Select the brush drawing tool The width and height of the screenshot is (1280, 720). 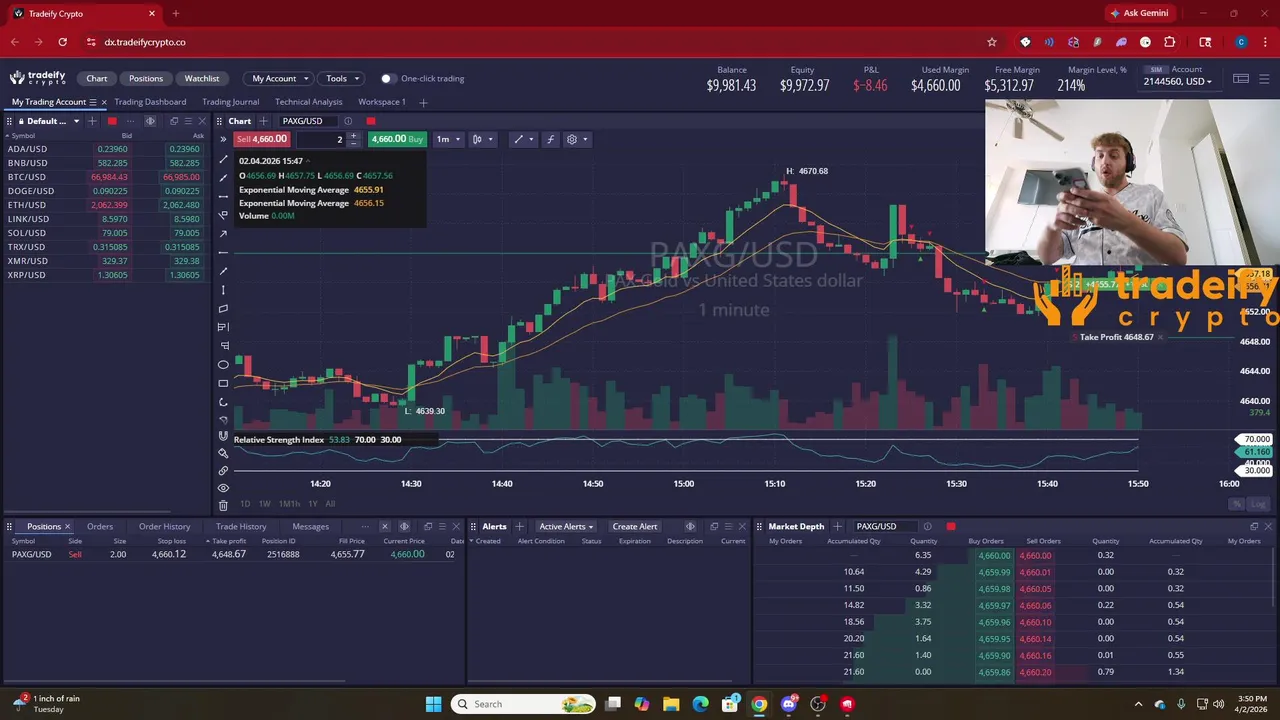click(x=223, y=453)
